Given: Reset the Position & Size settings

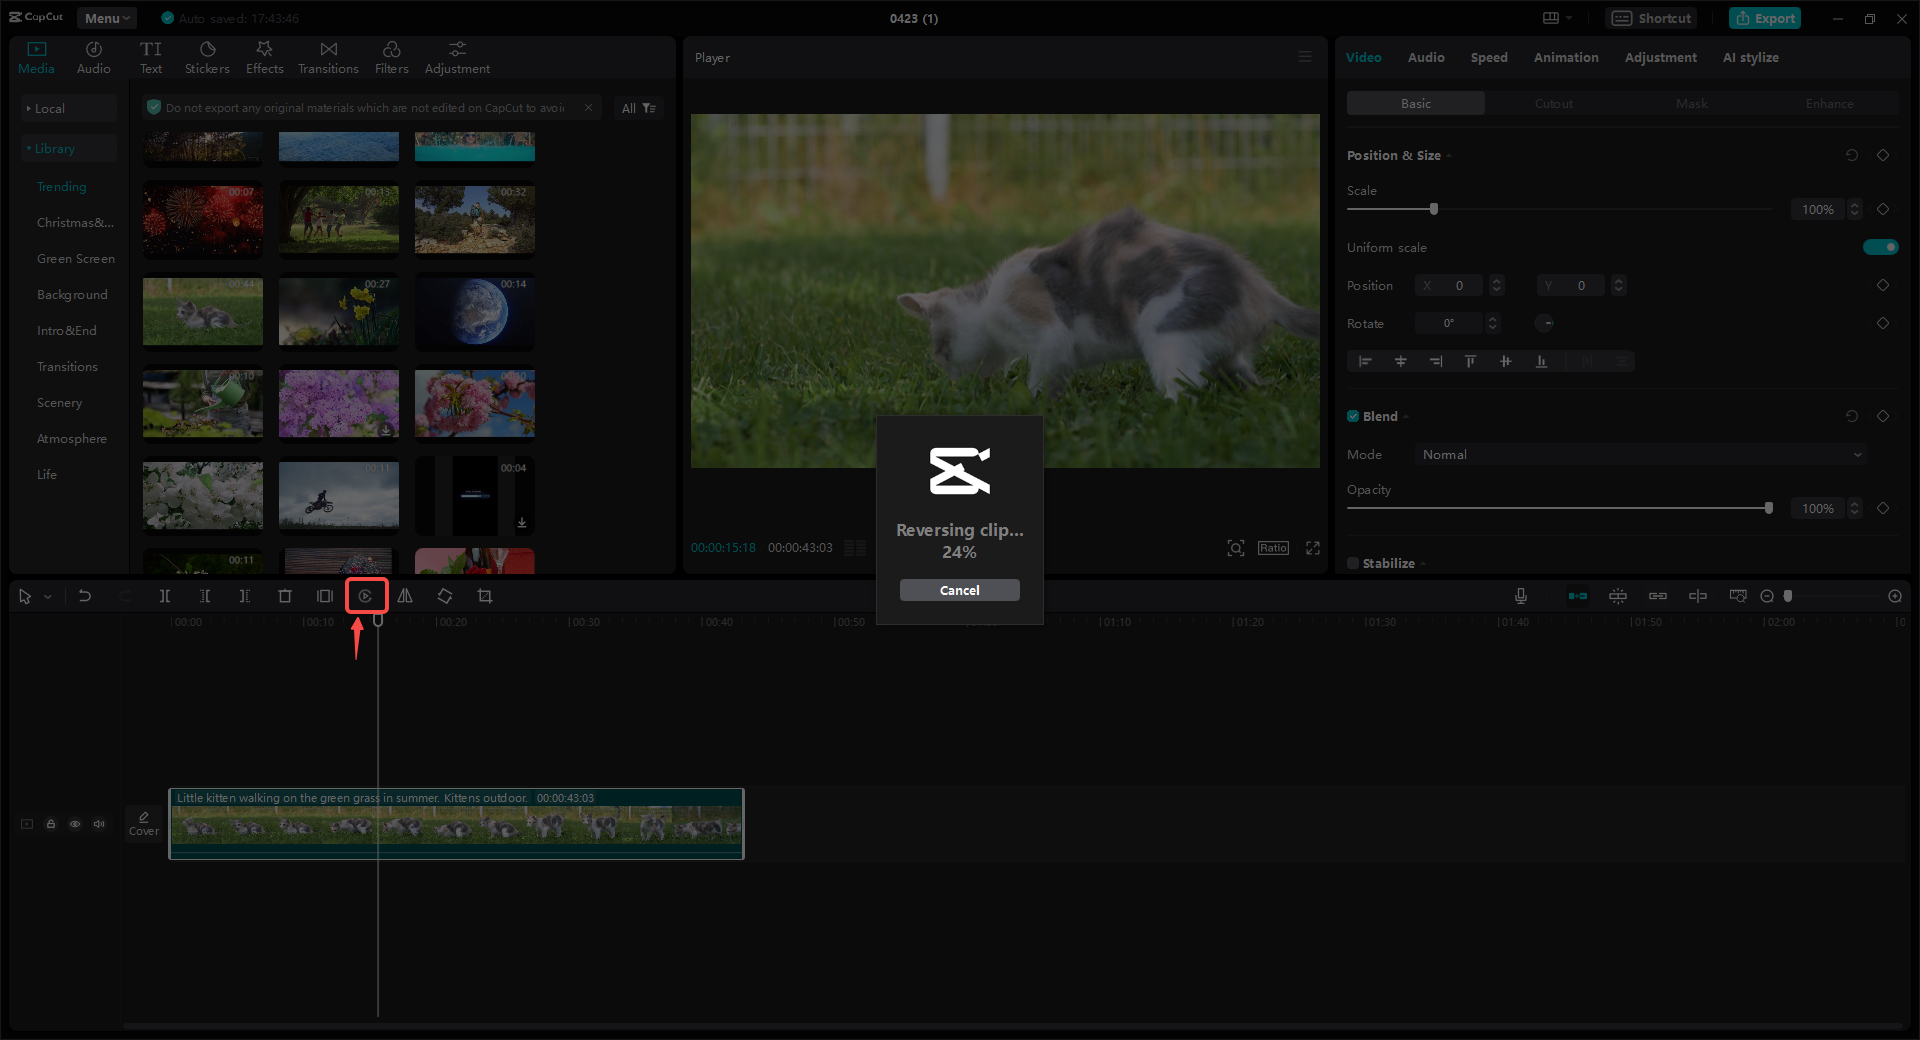Looking at the screenshot, I should click(1852, 155).
